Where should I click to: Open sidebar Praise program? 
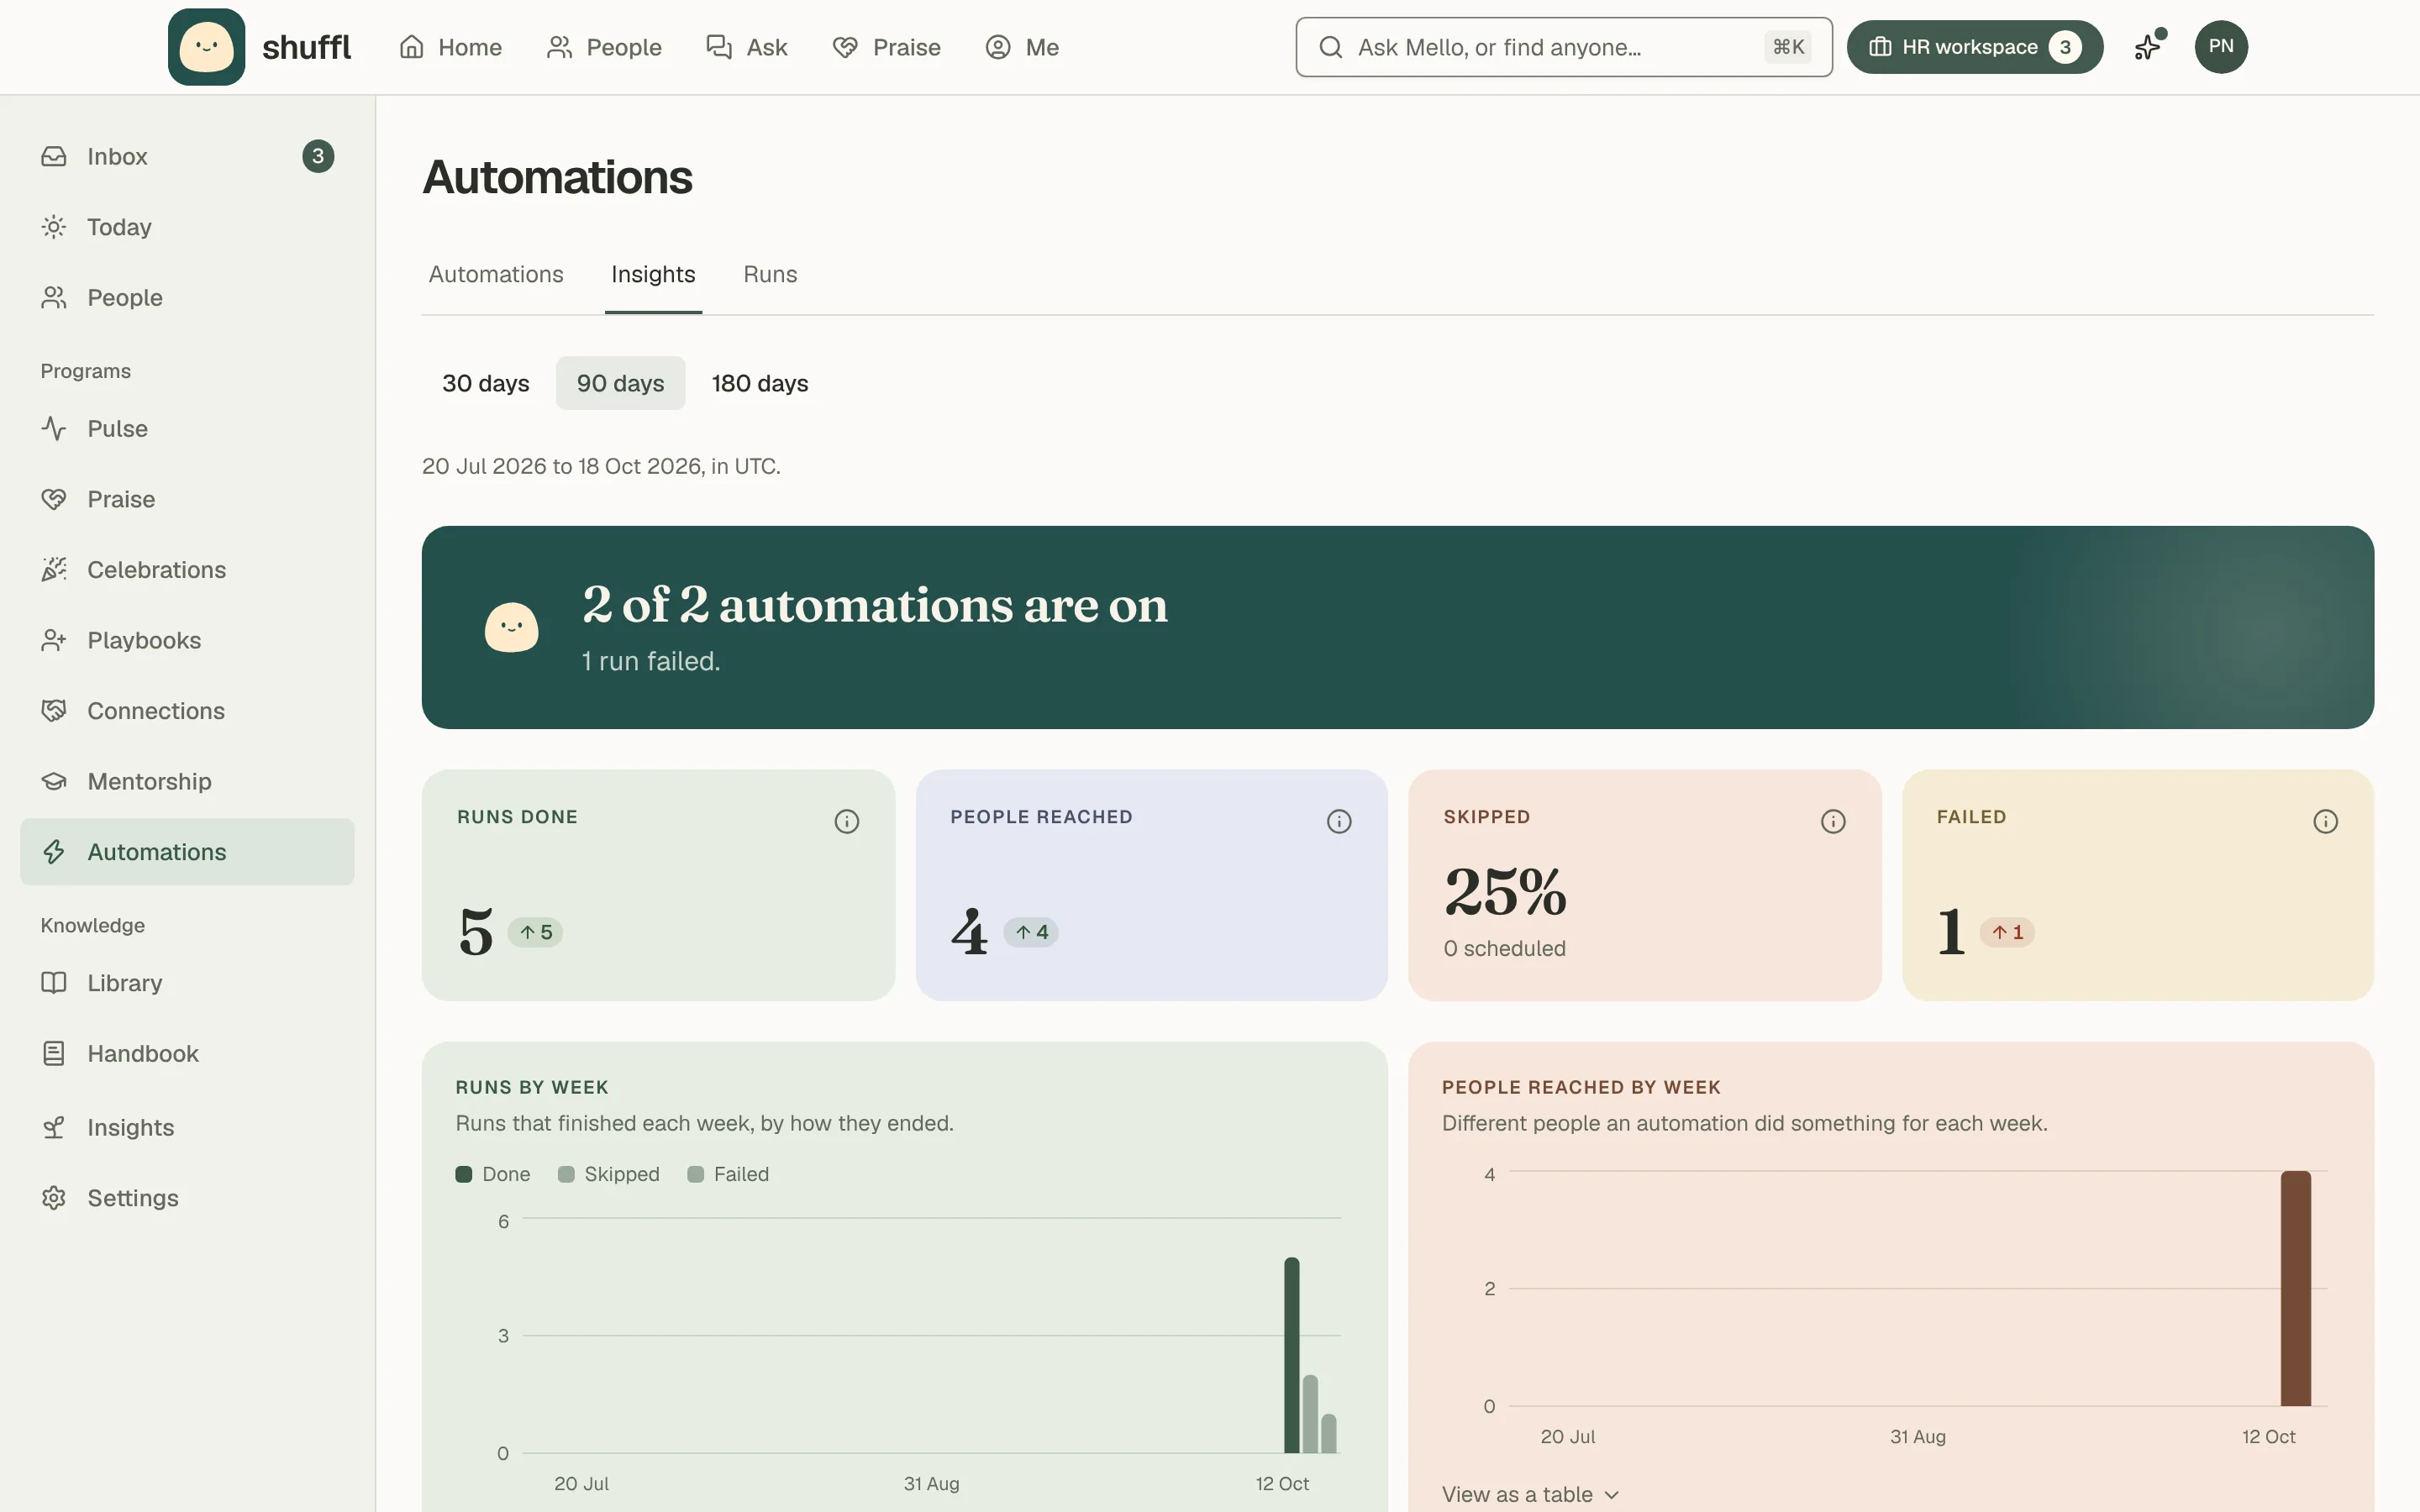pos(187,499)
